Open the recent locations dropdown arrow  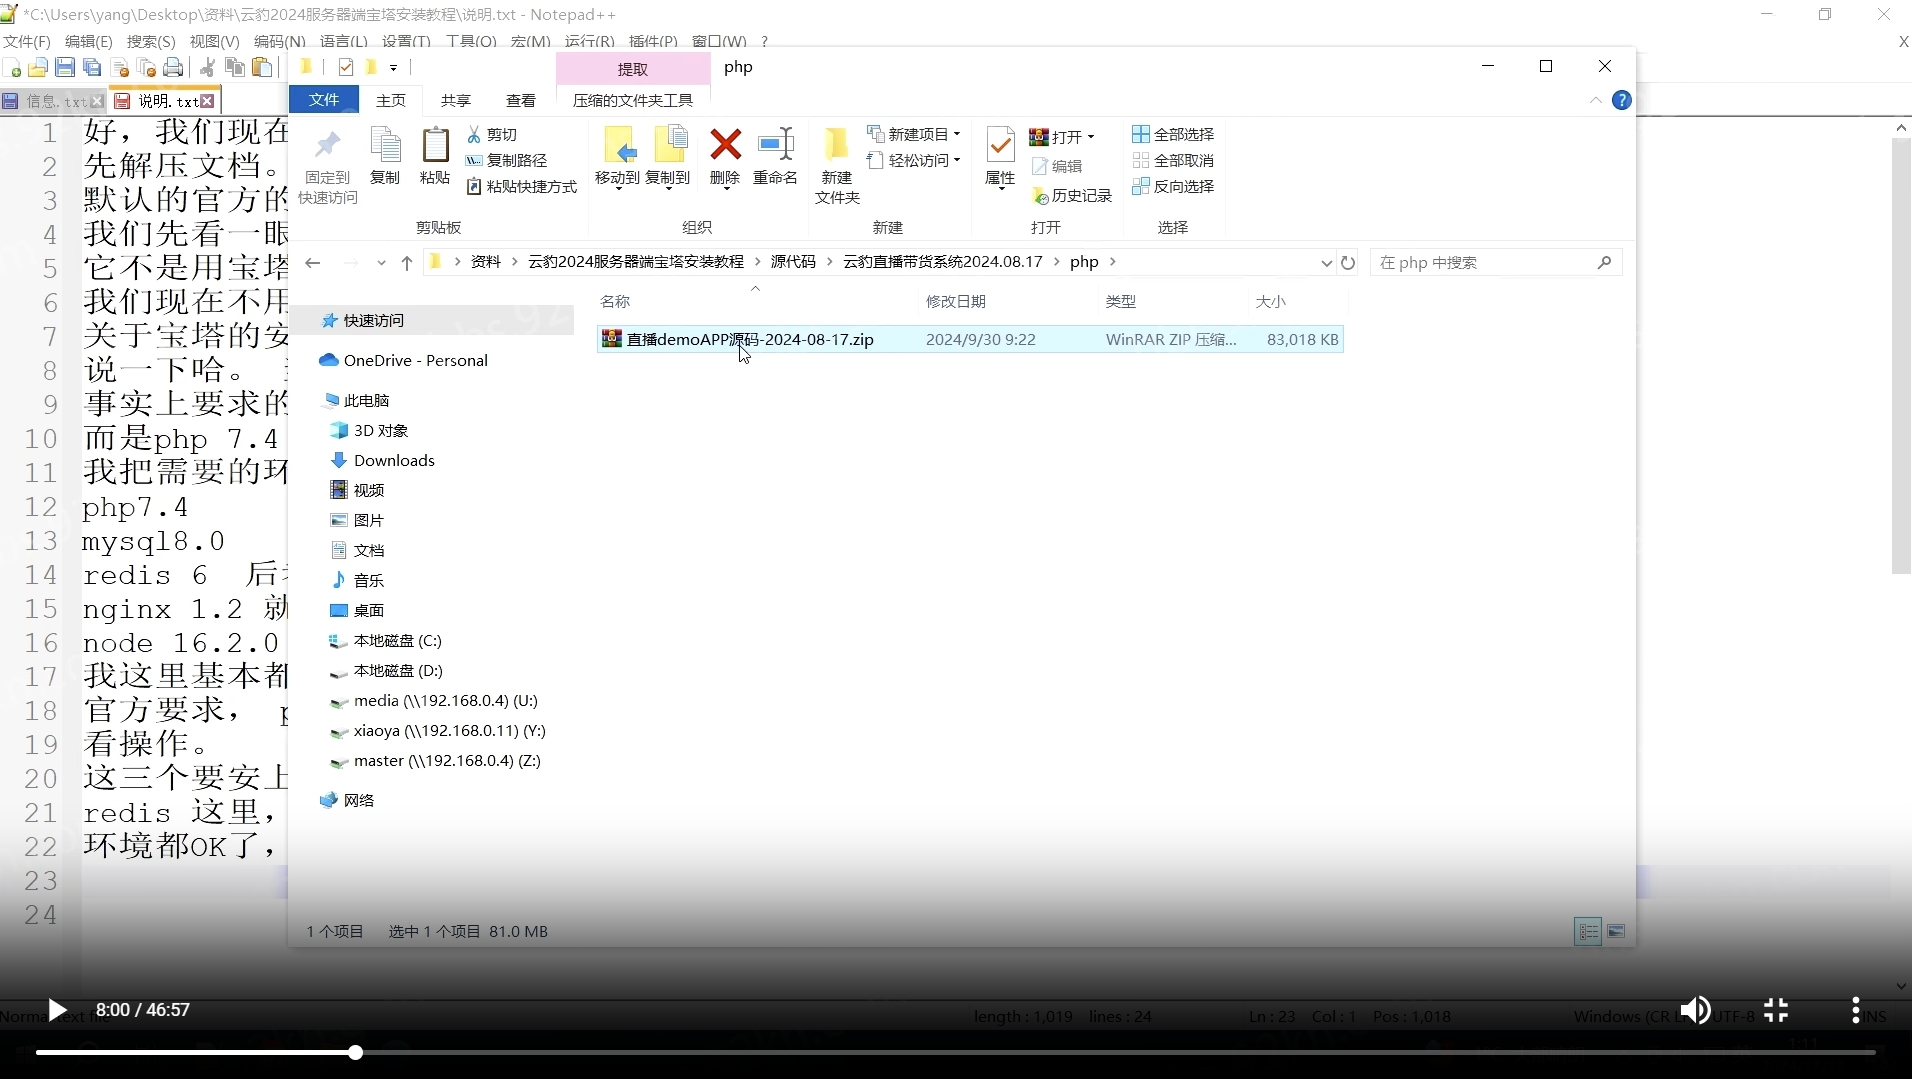coord(381,263)
